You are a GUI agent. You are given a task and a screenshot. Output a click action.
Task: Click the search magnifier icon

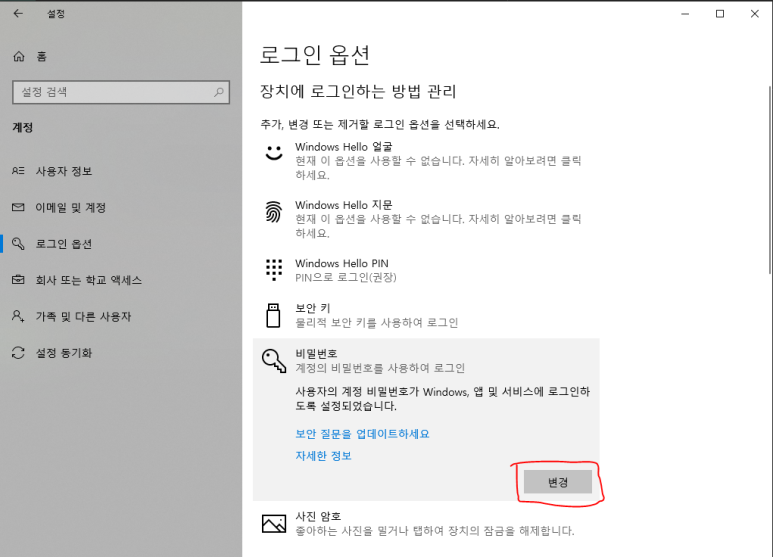(x=219, y=92)
